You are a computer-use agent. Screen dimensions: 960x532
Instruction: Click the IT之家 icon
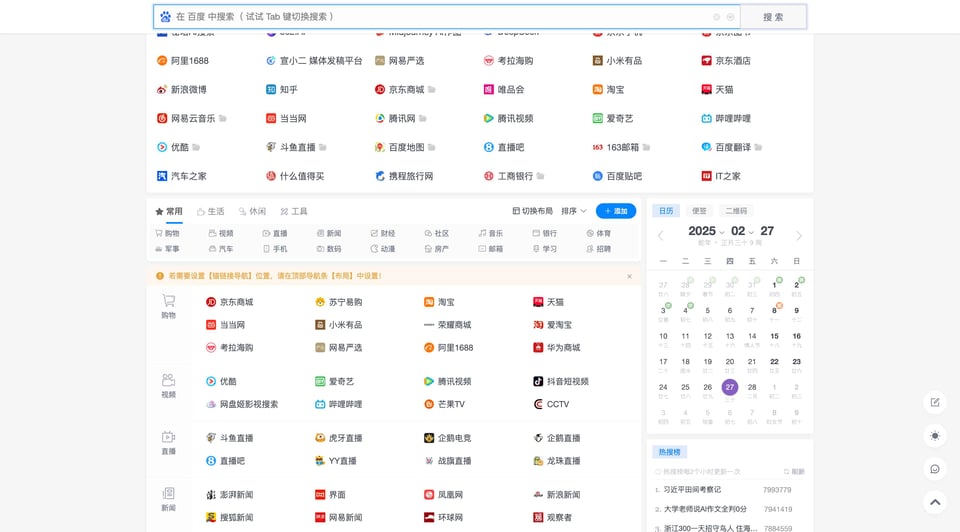coord(707,176)
